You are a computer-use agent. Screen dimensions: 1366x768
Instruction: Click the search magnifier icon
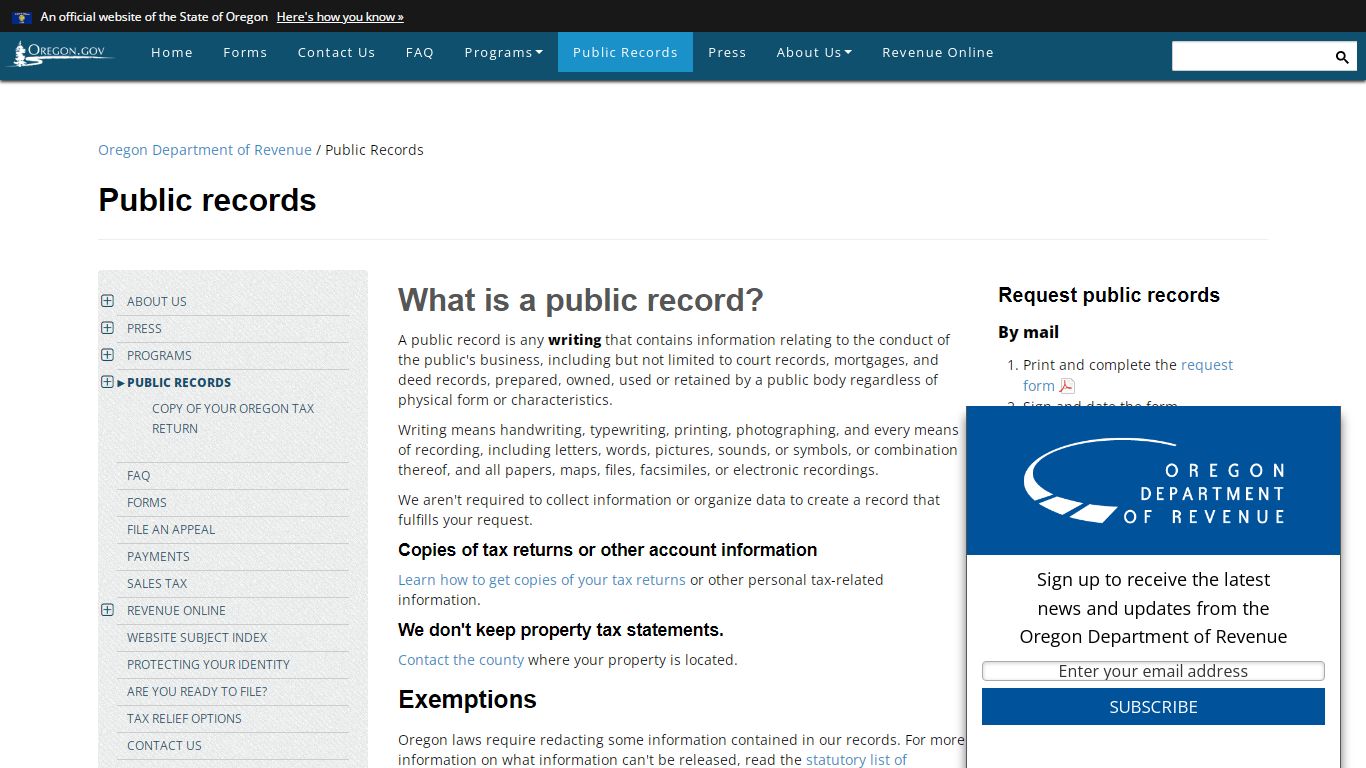click(1342, 57)
